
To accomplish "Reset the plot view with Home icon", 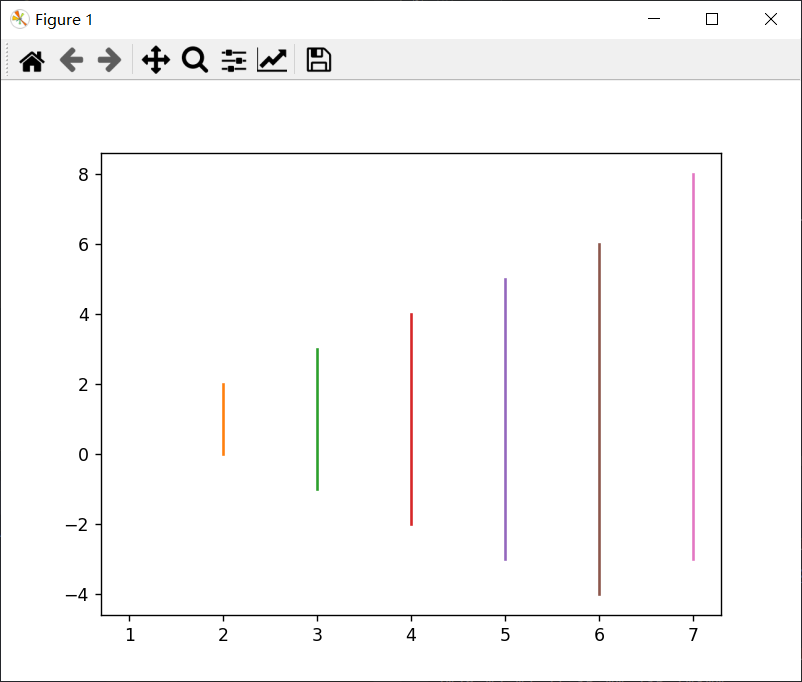I will pyautogui.click(x=32, y=61).
